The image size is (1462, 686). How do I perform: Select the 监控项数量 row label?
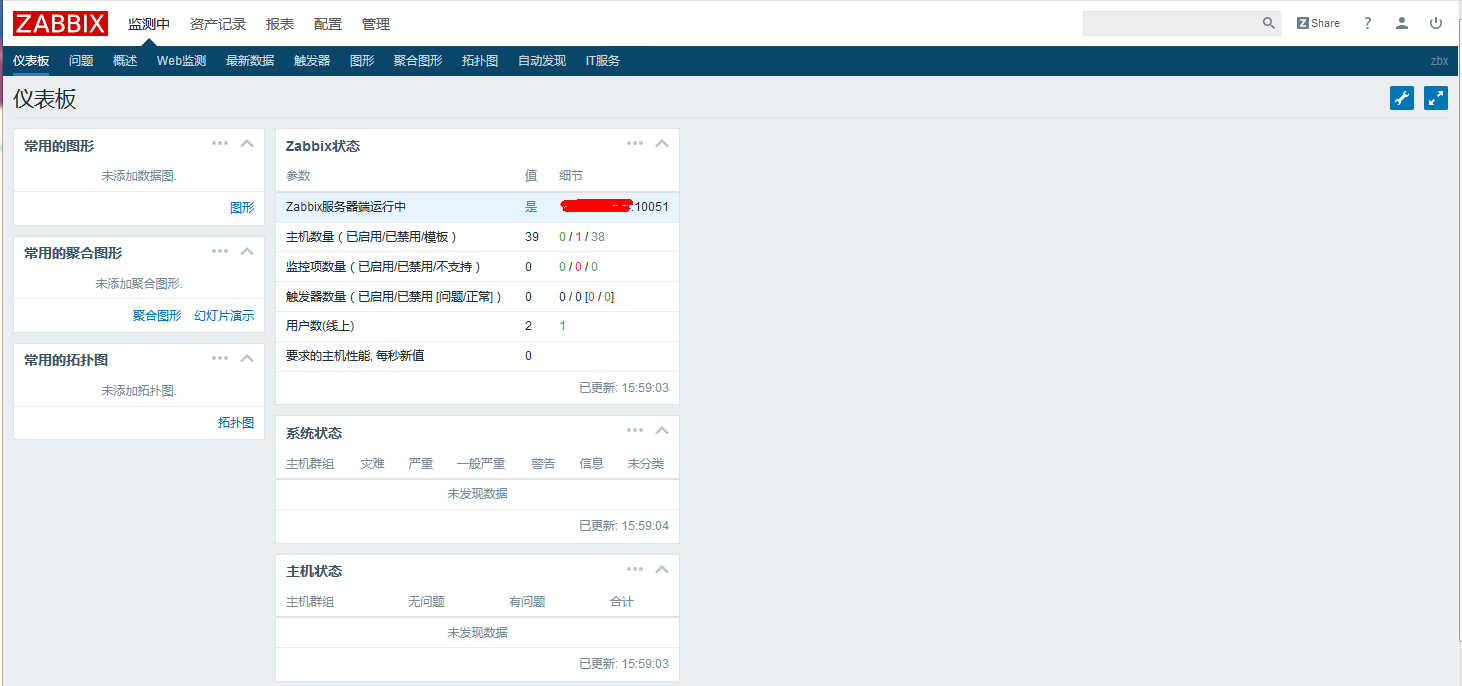click(x=383, y=267)
